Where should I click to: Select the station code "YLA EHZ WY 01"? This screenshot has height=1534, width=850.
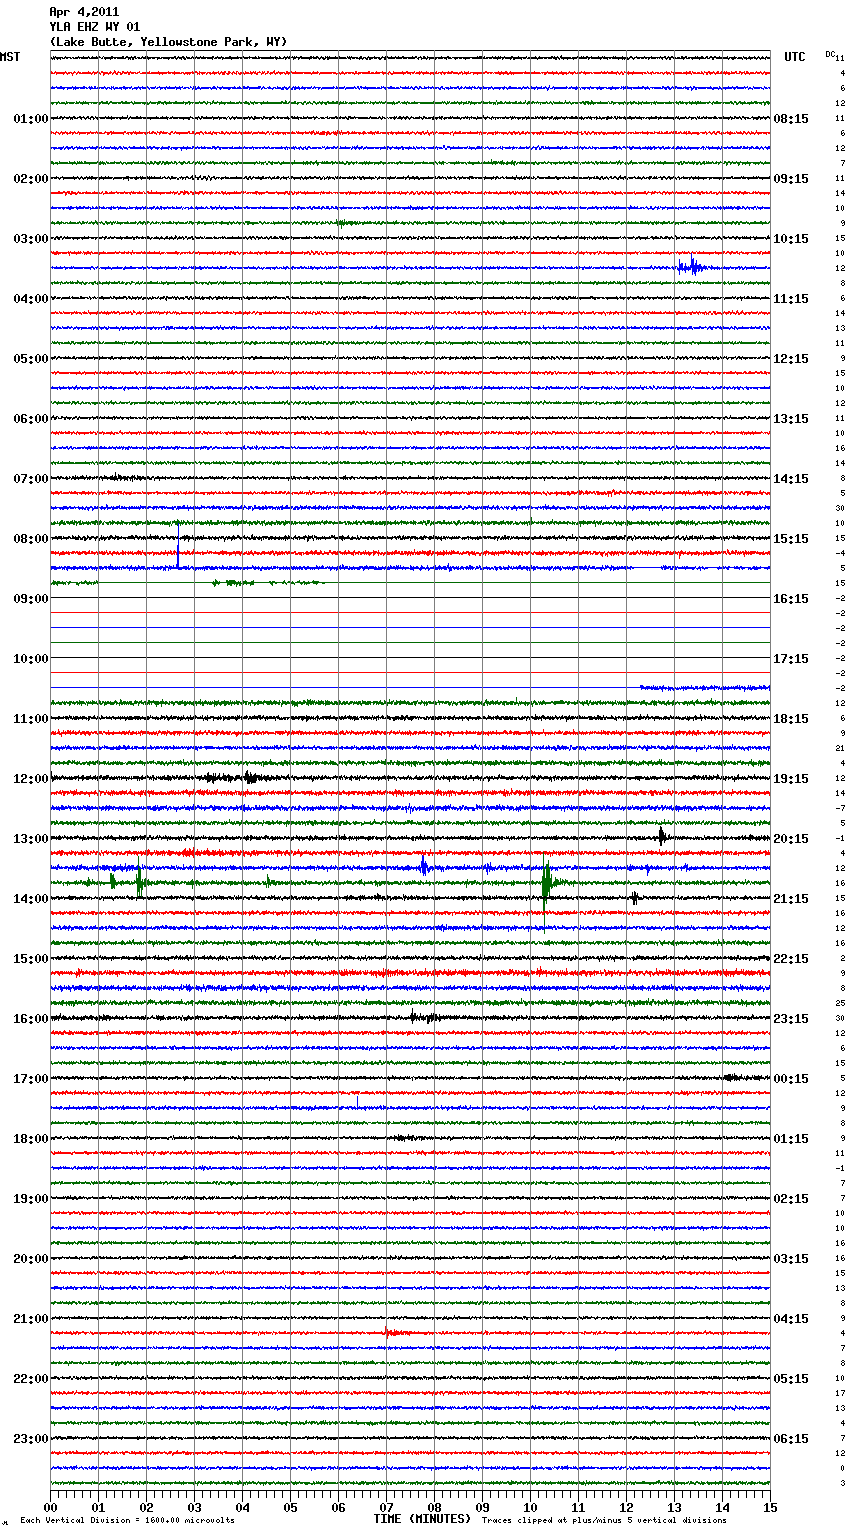click(94, 27)
